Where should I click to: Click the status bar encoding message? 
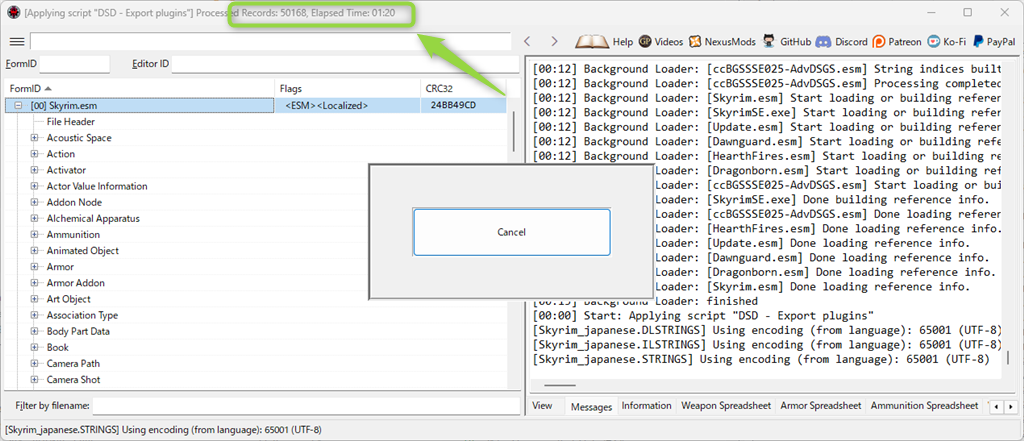click(x=163, y=430)
